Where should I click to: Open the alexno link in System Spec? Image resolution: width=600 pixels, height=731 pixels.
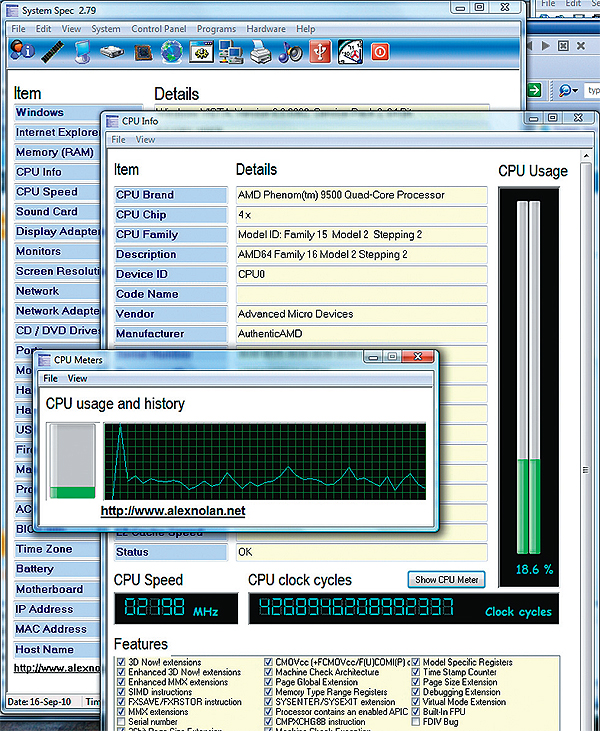pos(57,668)
